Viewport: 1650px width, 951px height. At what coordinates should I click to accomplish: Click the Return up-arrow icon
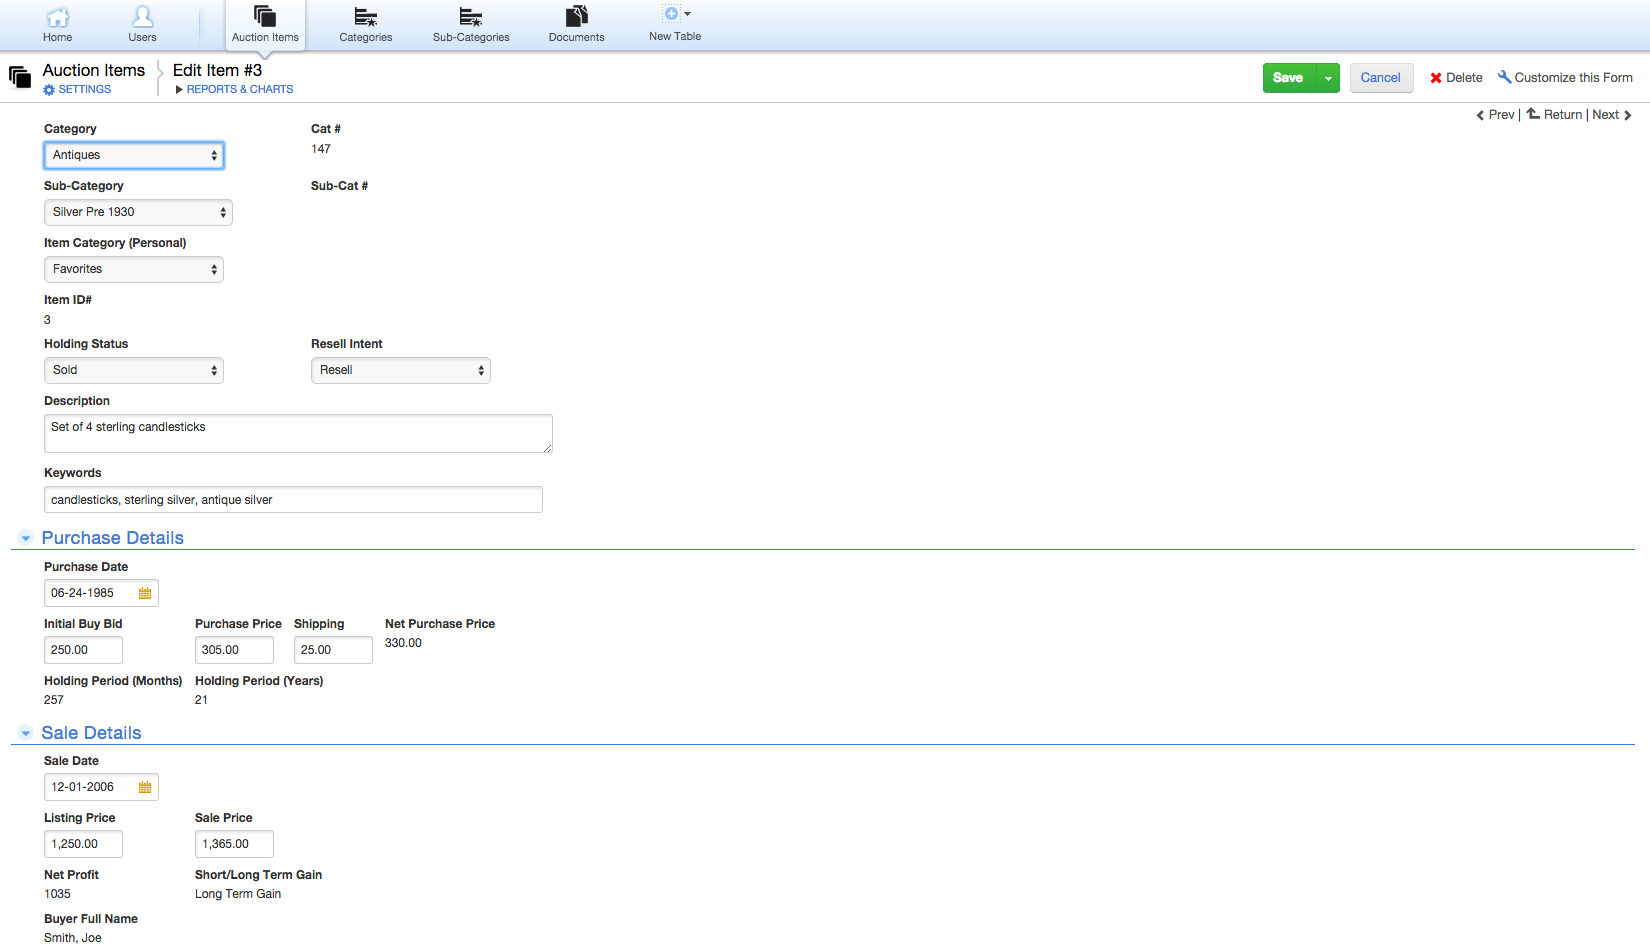pyautogui.click(x=1533, y=114)
